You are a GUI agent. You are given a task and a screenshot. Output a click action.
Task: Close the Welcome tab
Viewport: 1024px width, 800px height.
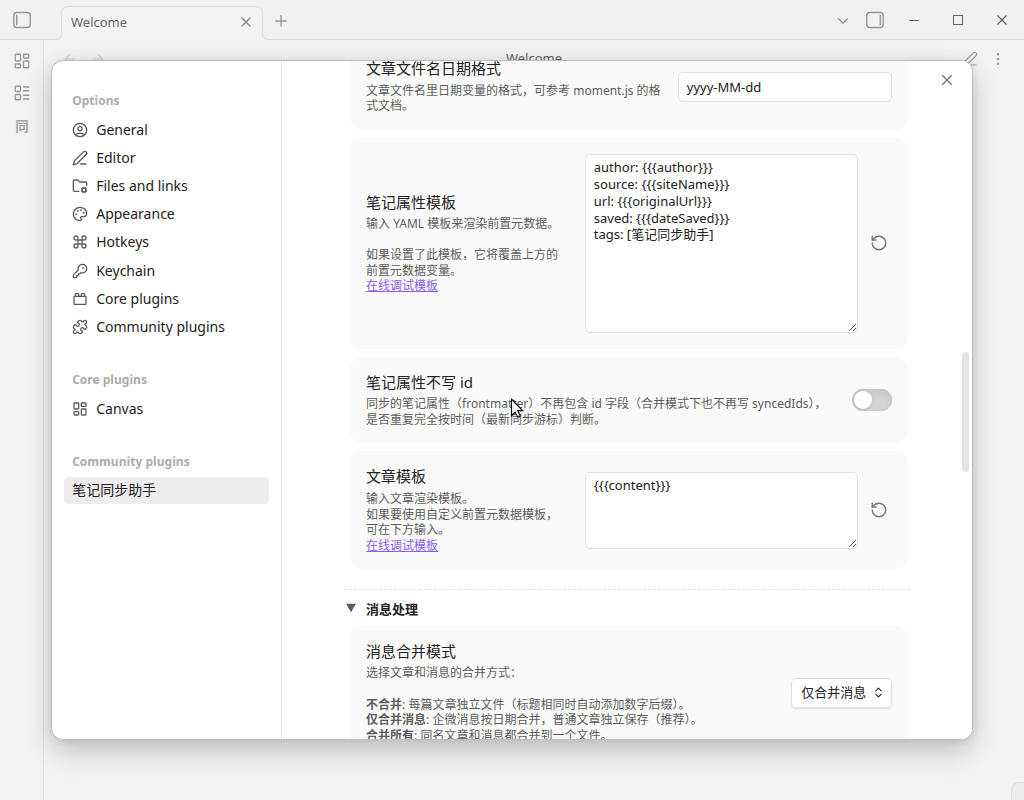coord(246,22)
